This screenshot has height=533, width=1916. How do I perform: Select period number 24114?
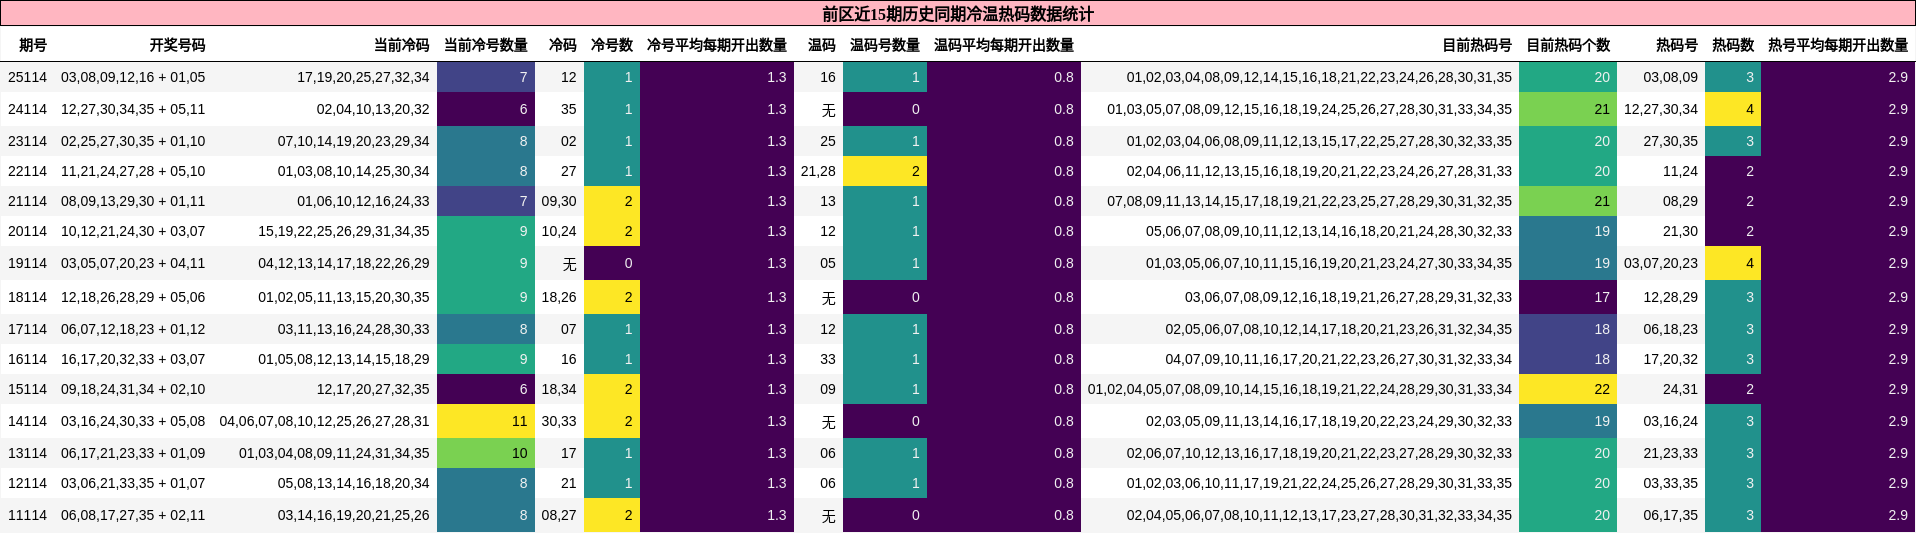coord(27,109)
